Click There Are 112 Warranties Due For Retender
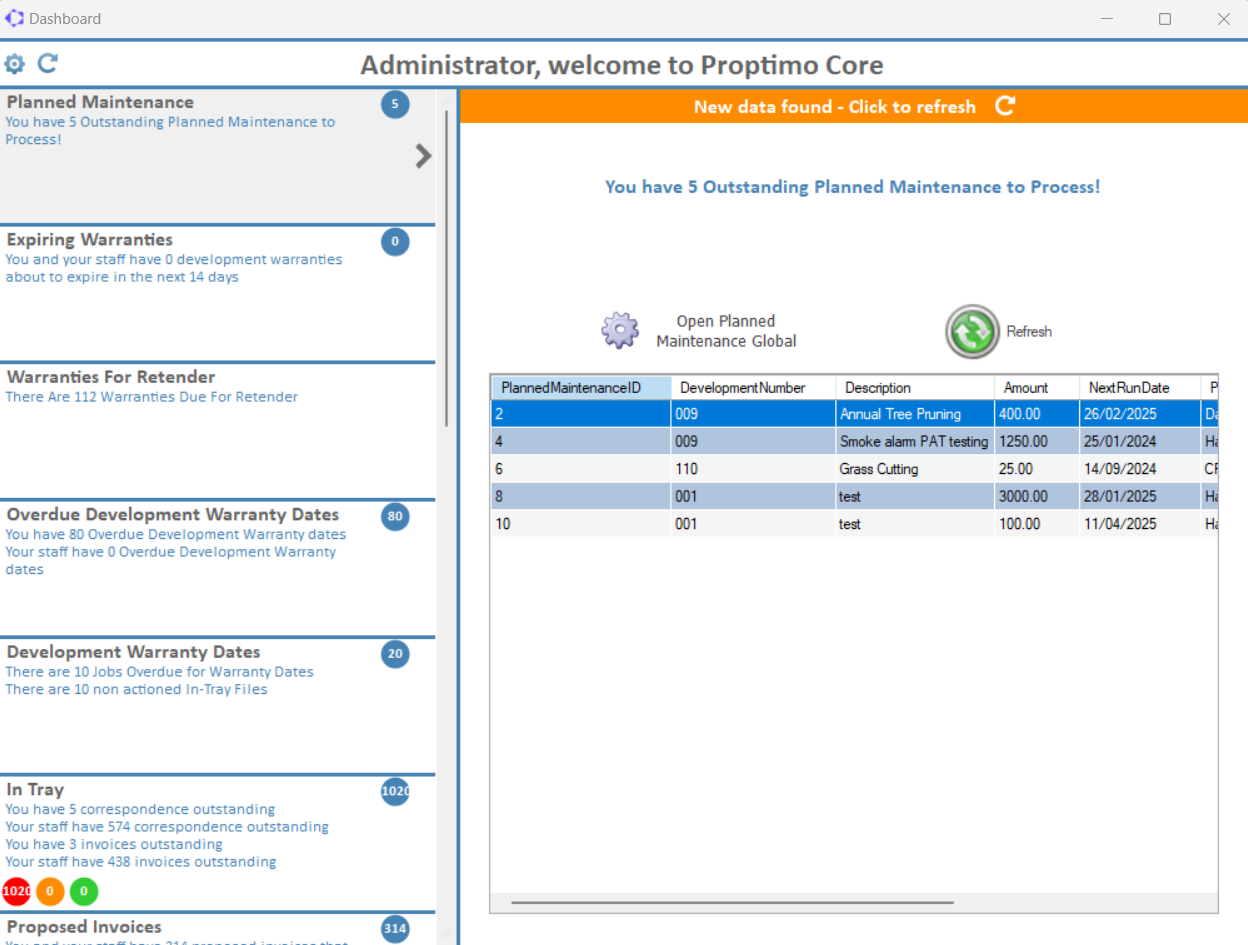1248x945 pixels. click(x=152, y=397)
